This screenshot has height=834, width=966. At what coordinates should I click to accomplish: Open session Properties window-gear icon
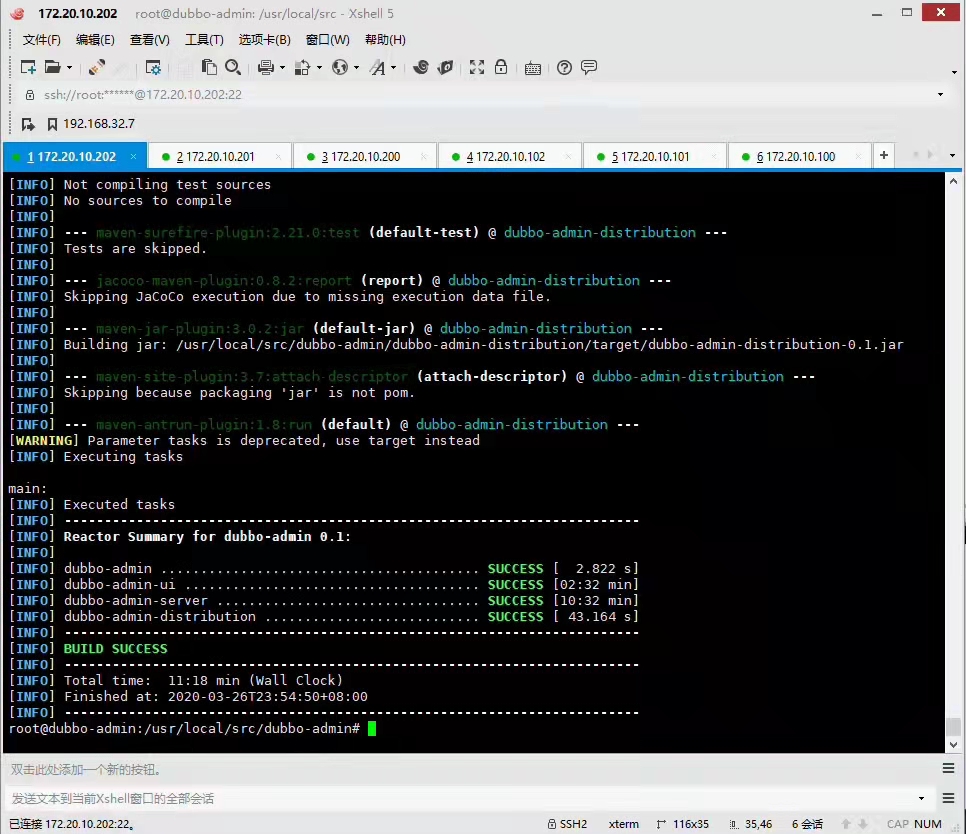coord(153,67)
